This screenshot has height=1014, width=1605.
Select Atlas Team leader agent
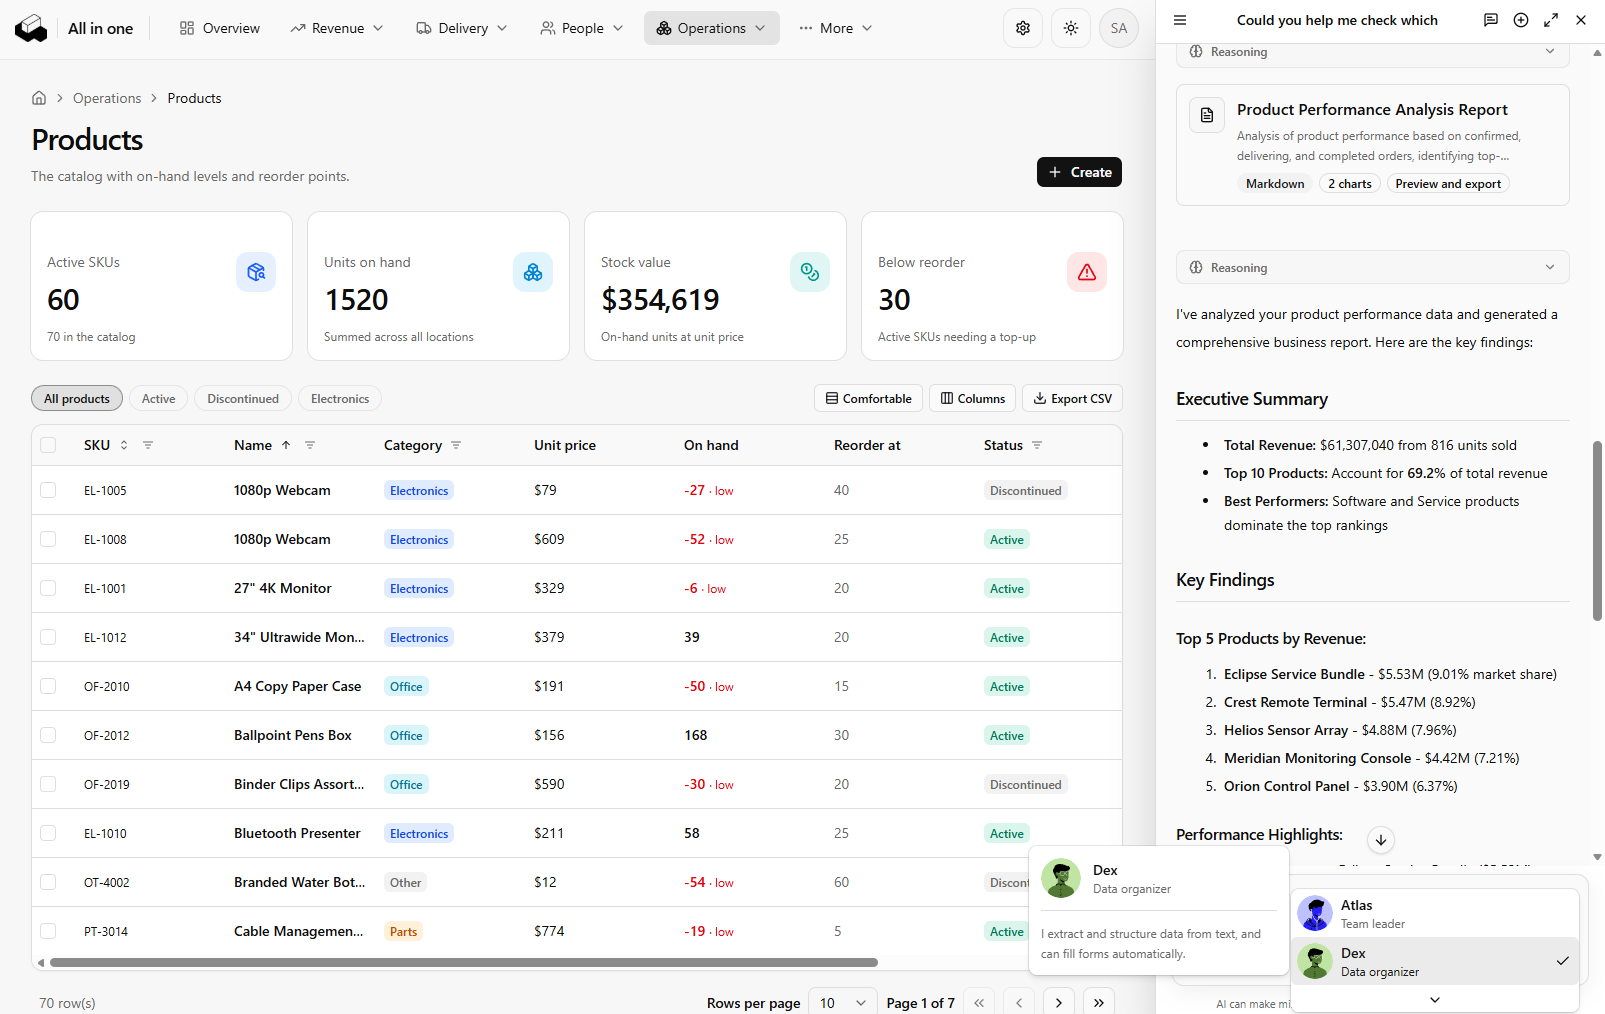1435,913
